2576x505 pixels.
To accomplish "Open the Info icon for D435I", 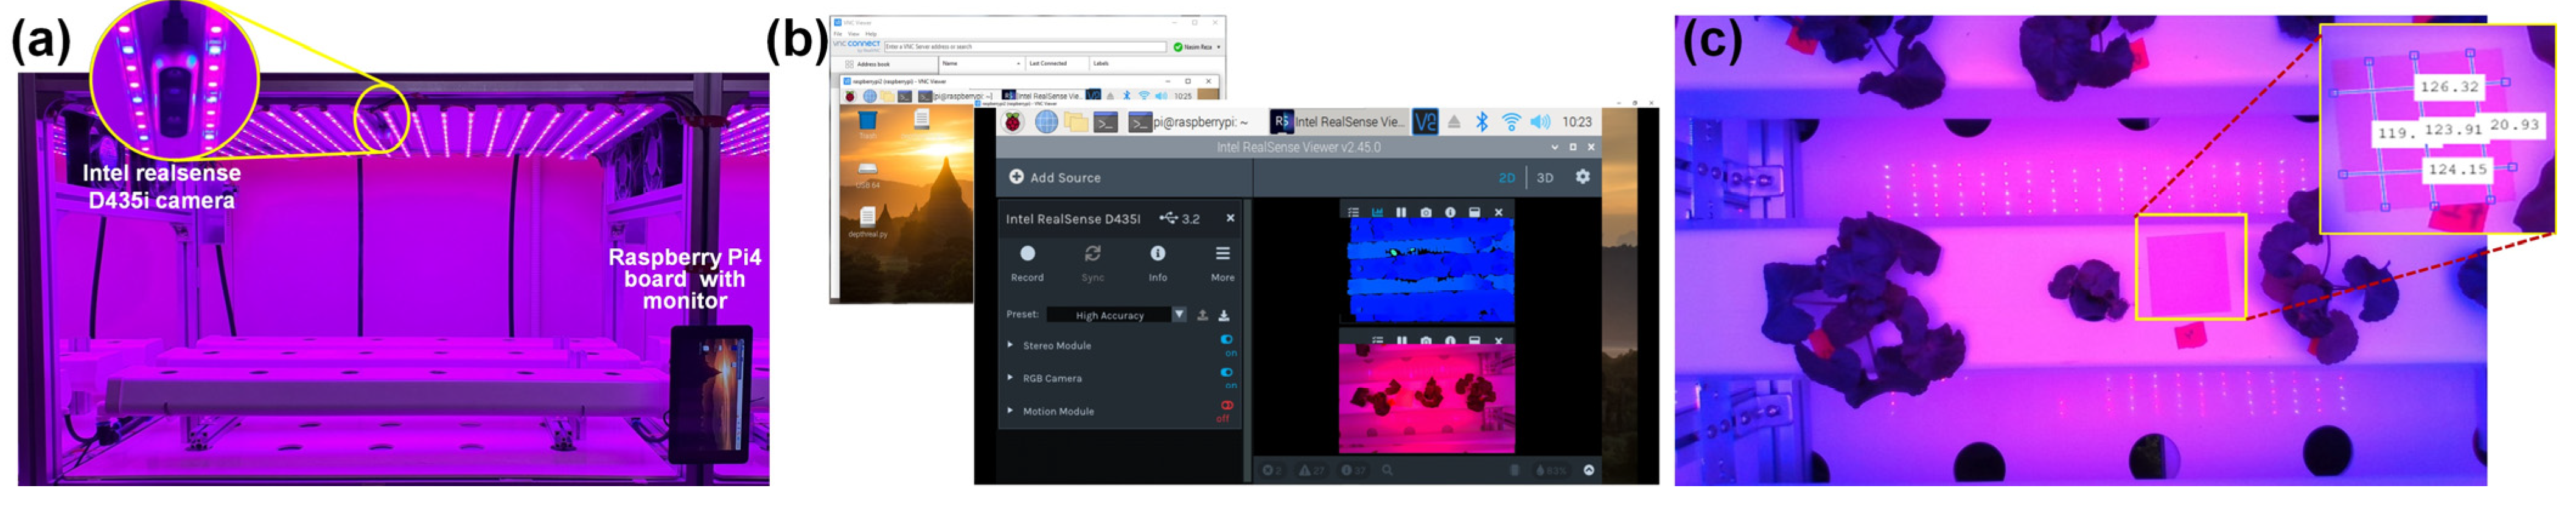I will coord(1157,255).
